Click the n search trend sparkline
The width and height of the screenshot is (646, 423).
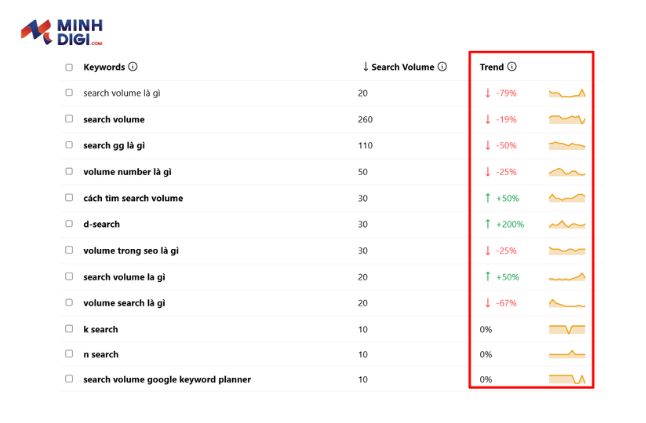(x=567, y=354)
